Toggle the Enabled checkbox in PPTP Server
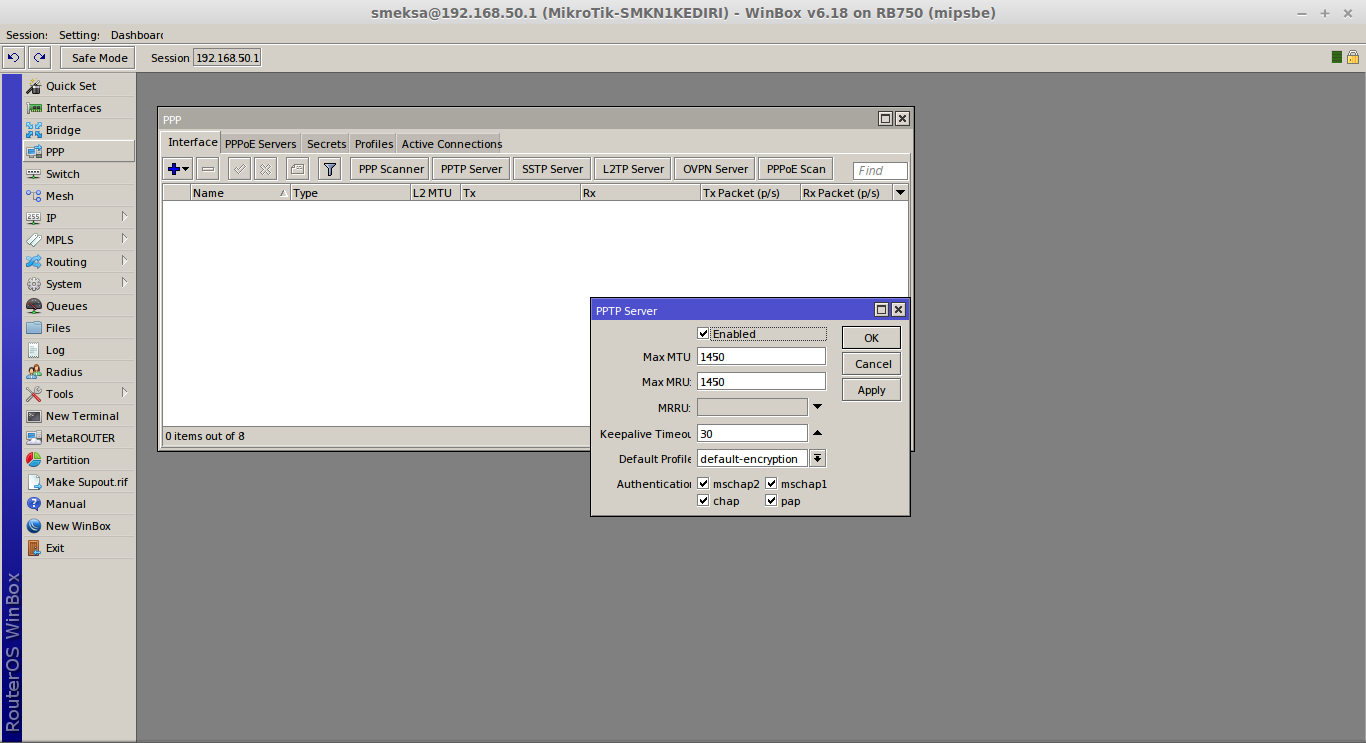Screen dimensions: 1366x743 (x=704, y=334)
